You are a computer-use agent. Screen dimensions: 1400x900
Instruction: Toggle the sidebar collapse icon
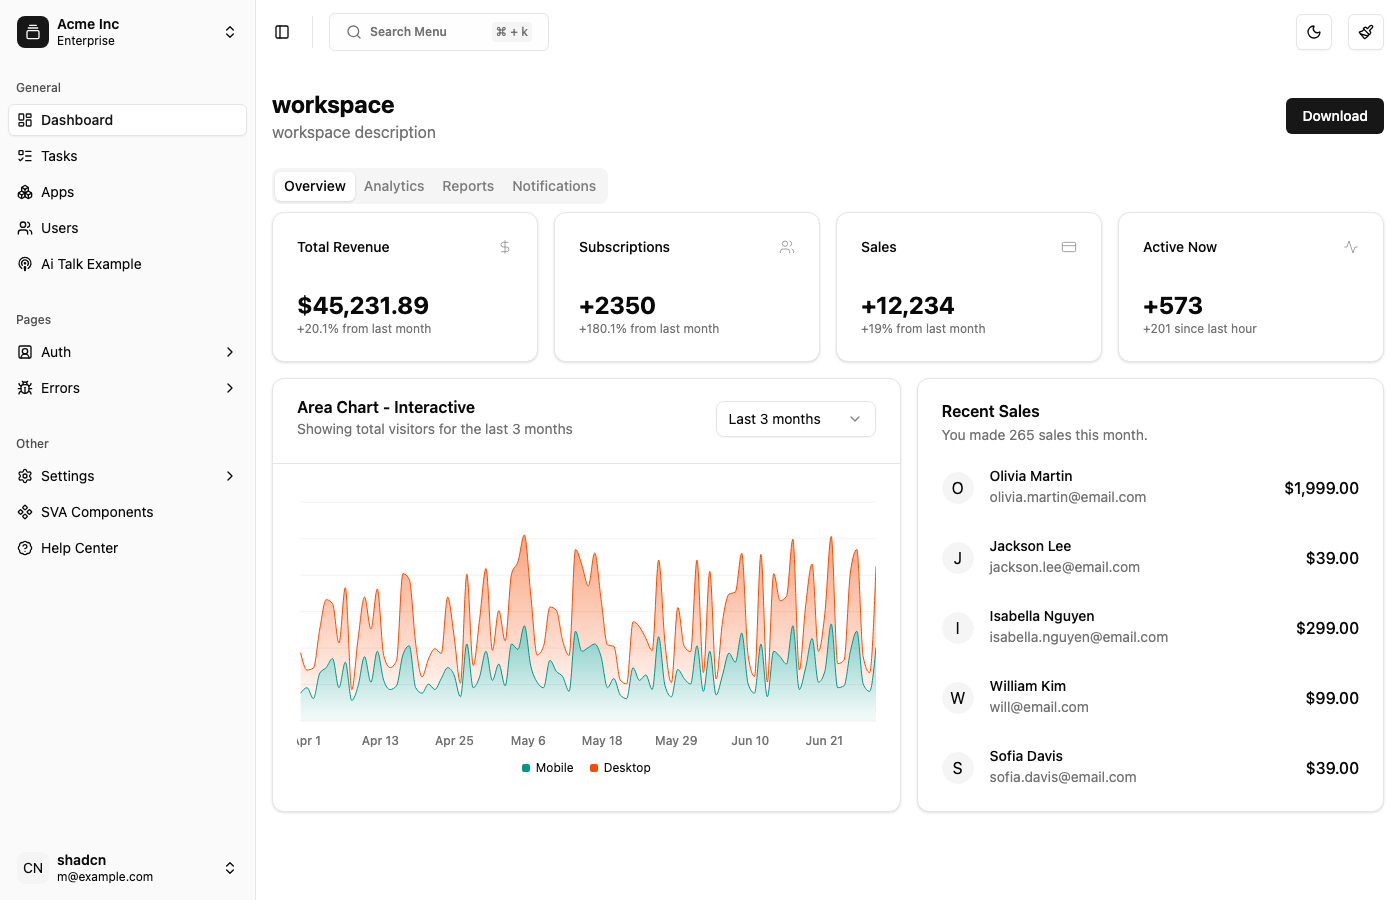click(282, 32)
